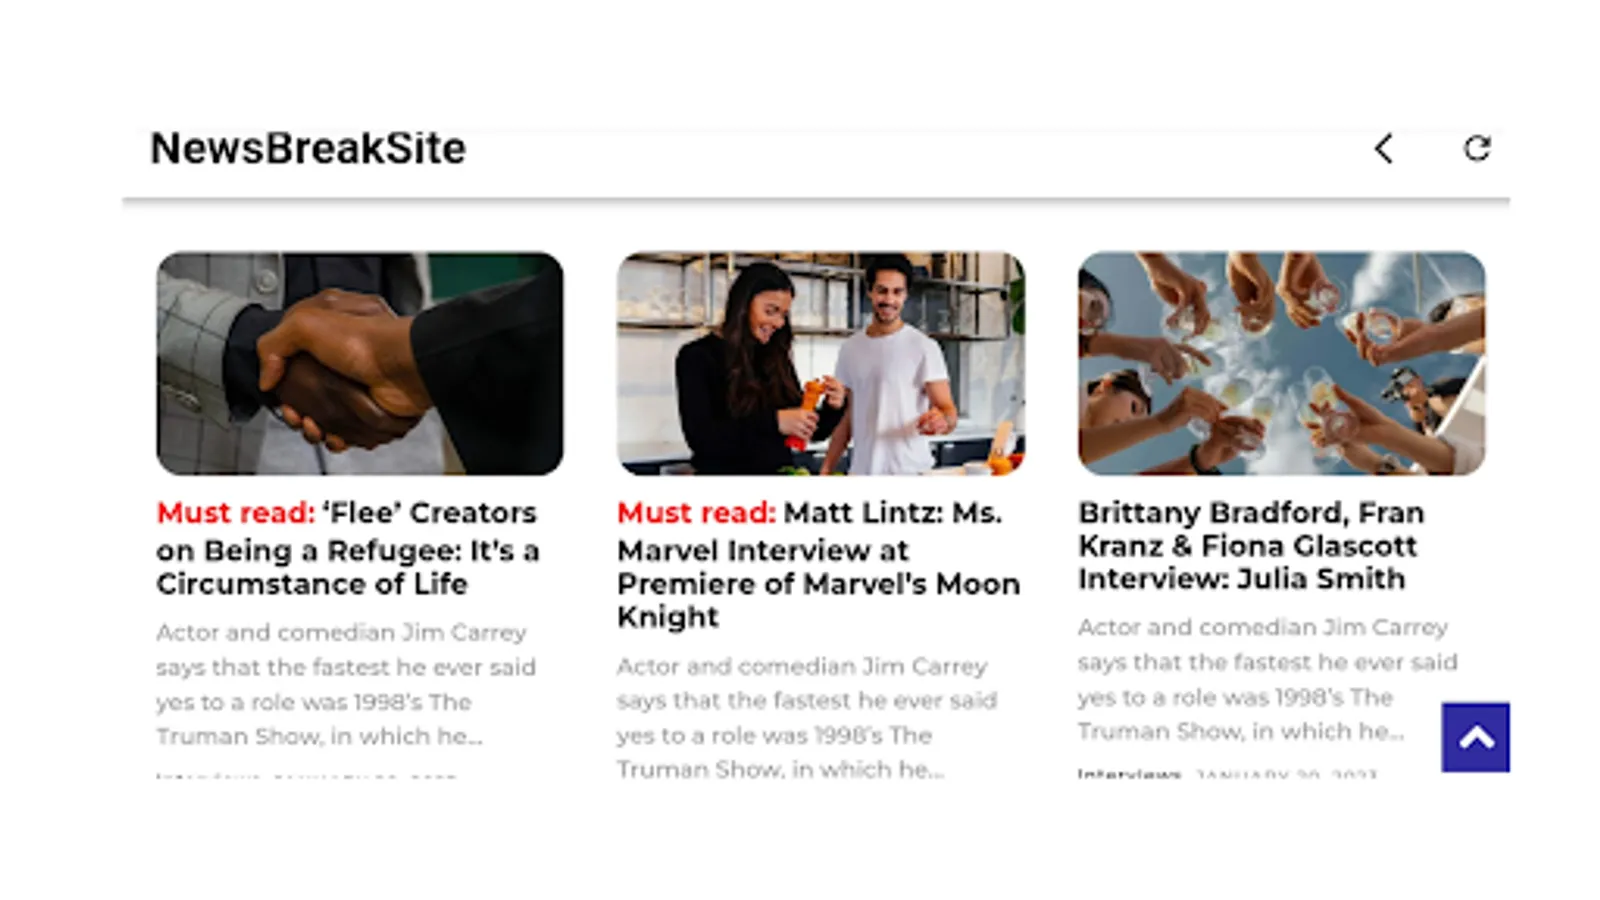Image resolution: width=1600 pixels, height=900 pixels.
Task: Click the excerpt text under the Brittany Bradford article
Action: (1267, 680)
